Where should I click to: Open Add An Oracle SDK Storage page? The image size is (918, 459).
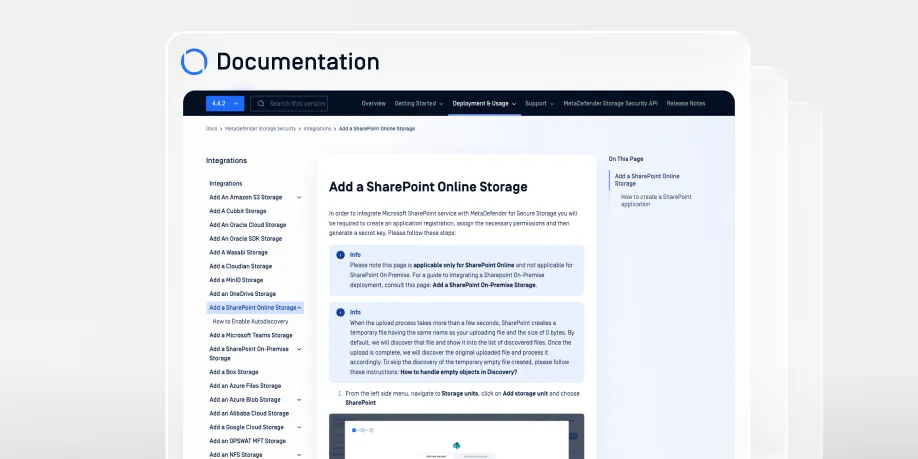point(246,239)
